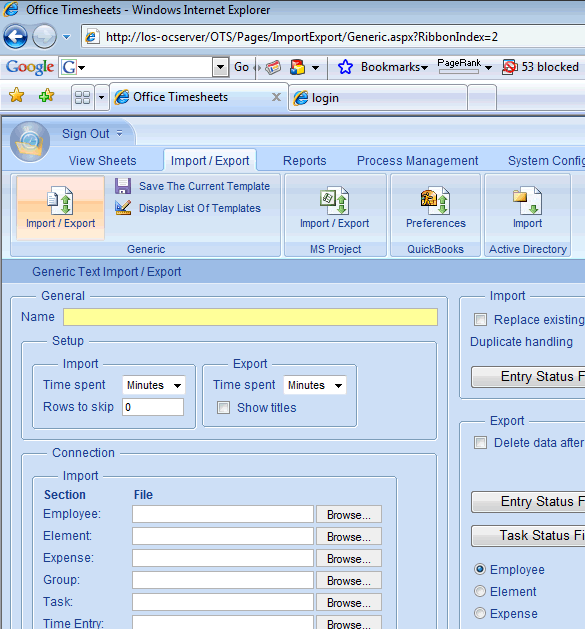Click the Employee file path field
The image size is (585, 629).
coord(223,514)
